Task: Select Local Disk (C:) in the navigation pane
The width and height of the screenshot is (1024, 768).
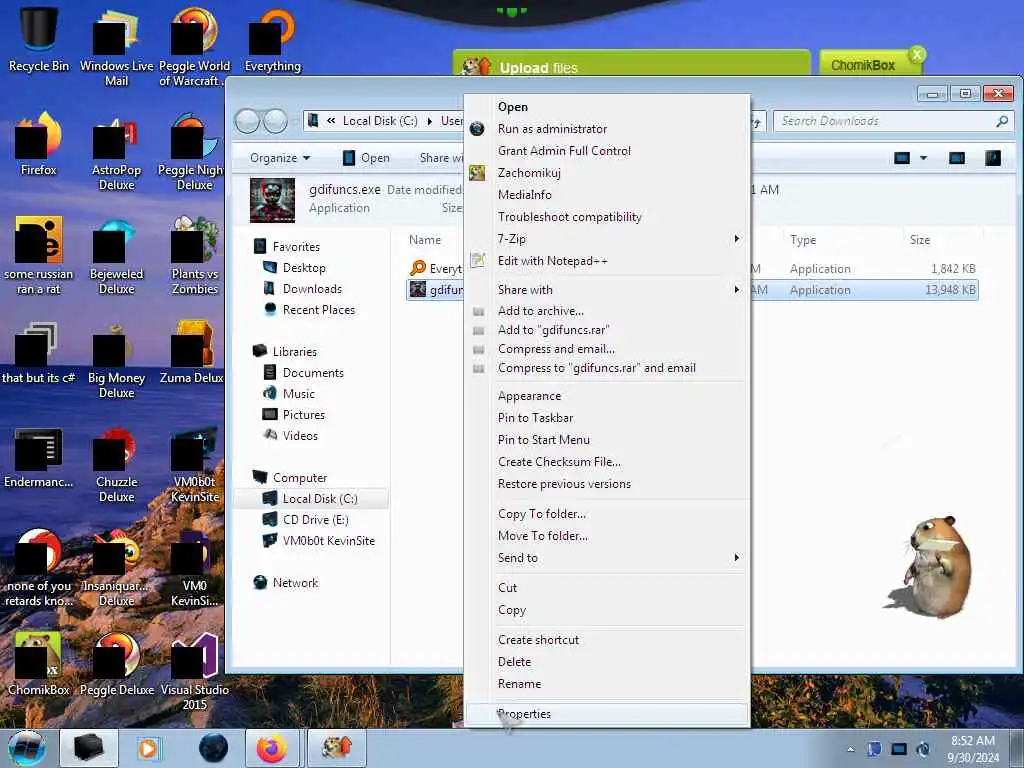Action: point(310,499)
